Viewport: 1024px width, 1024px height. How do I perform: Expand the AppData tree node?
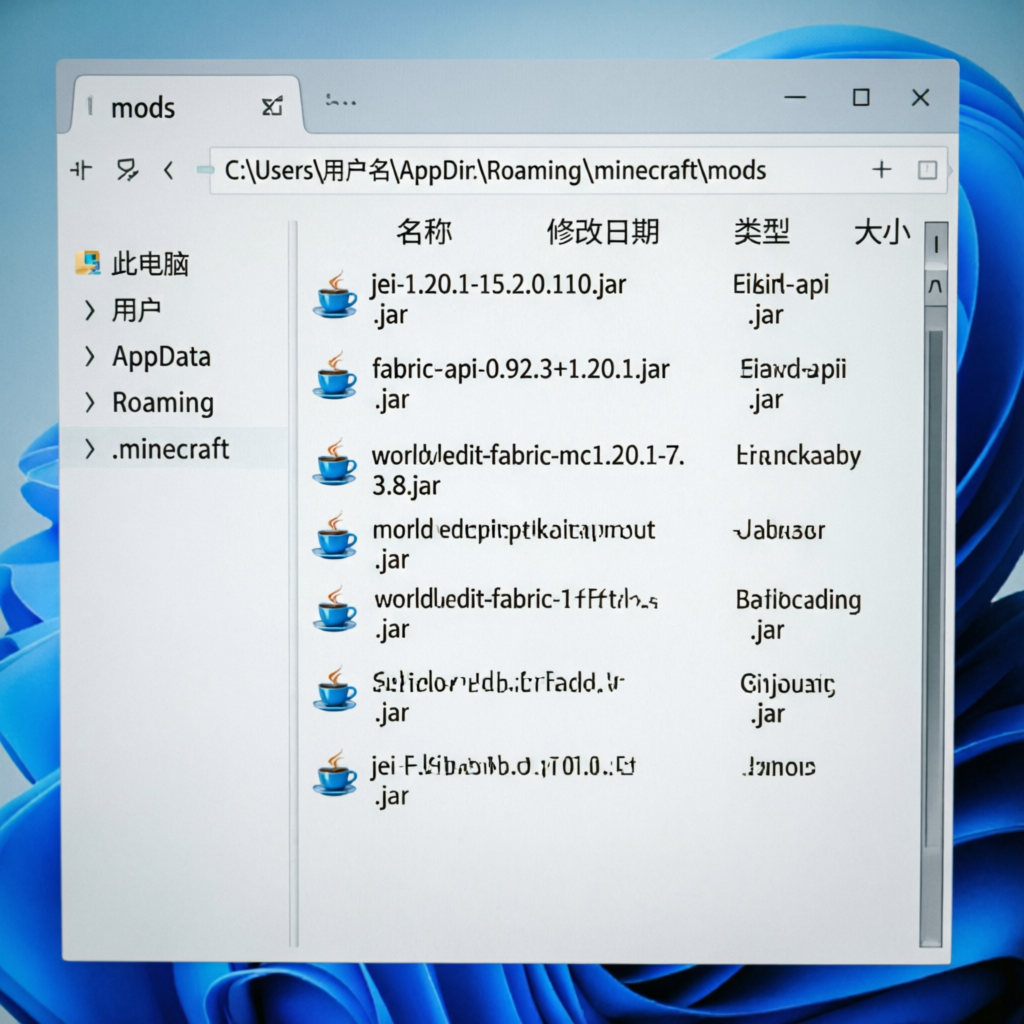[90, 357]
